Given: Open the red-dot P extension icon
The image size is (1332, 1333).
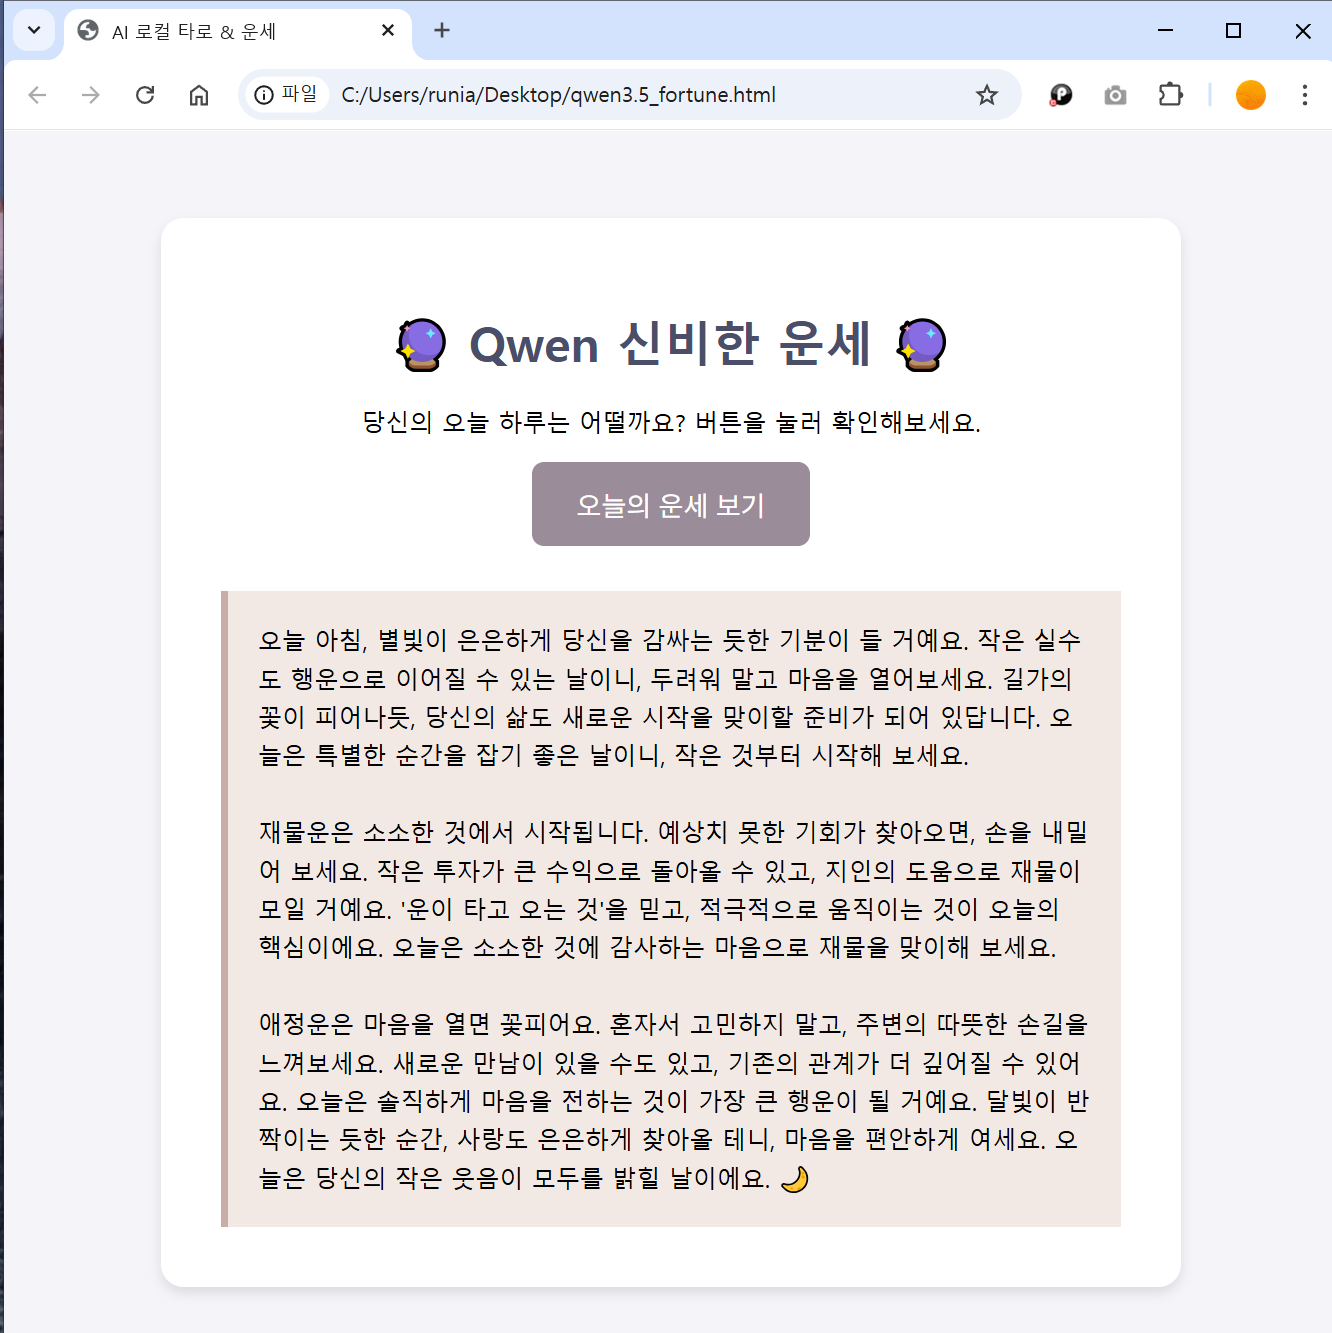Looking at the screenshot, I should pos(1060,95).
